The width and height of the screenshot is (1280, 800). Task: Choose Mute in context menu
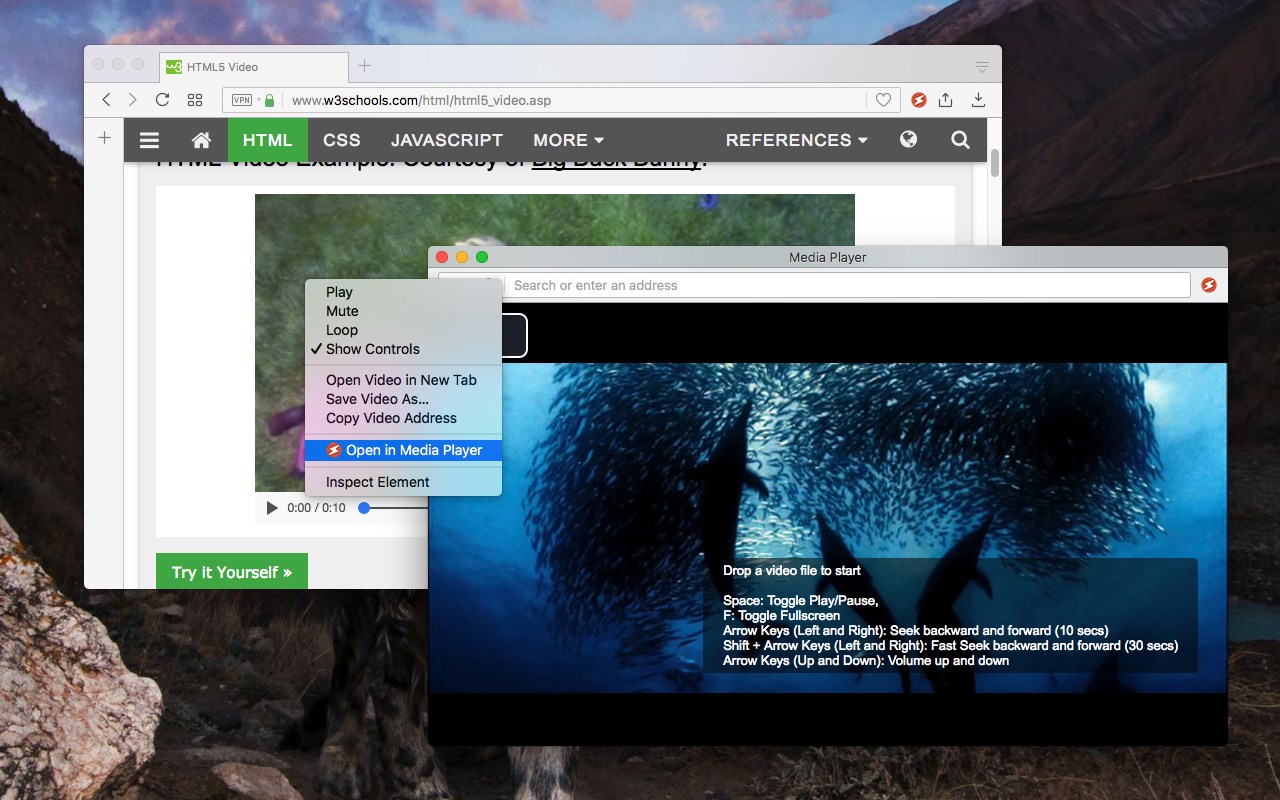[x=402, y=311]
